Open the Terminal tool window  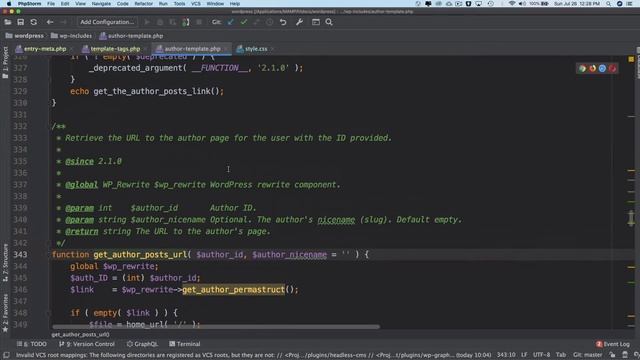pyautogui.click(x=184, y=344)
